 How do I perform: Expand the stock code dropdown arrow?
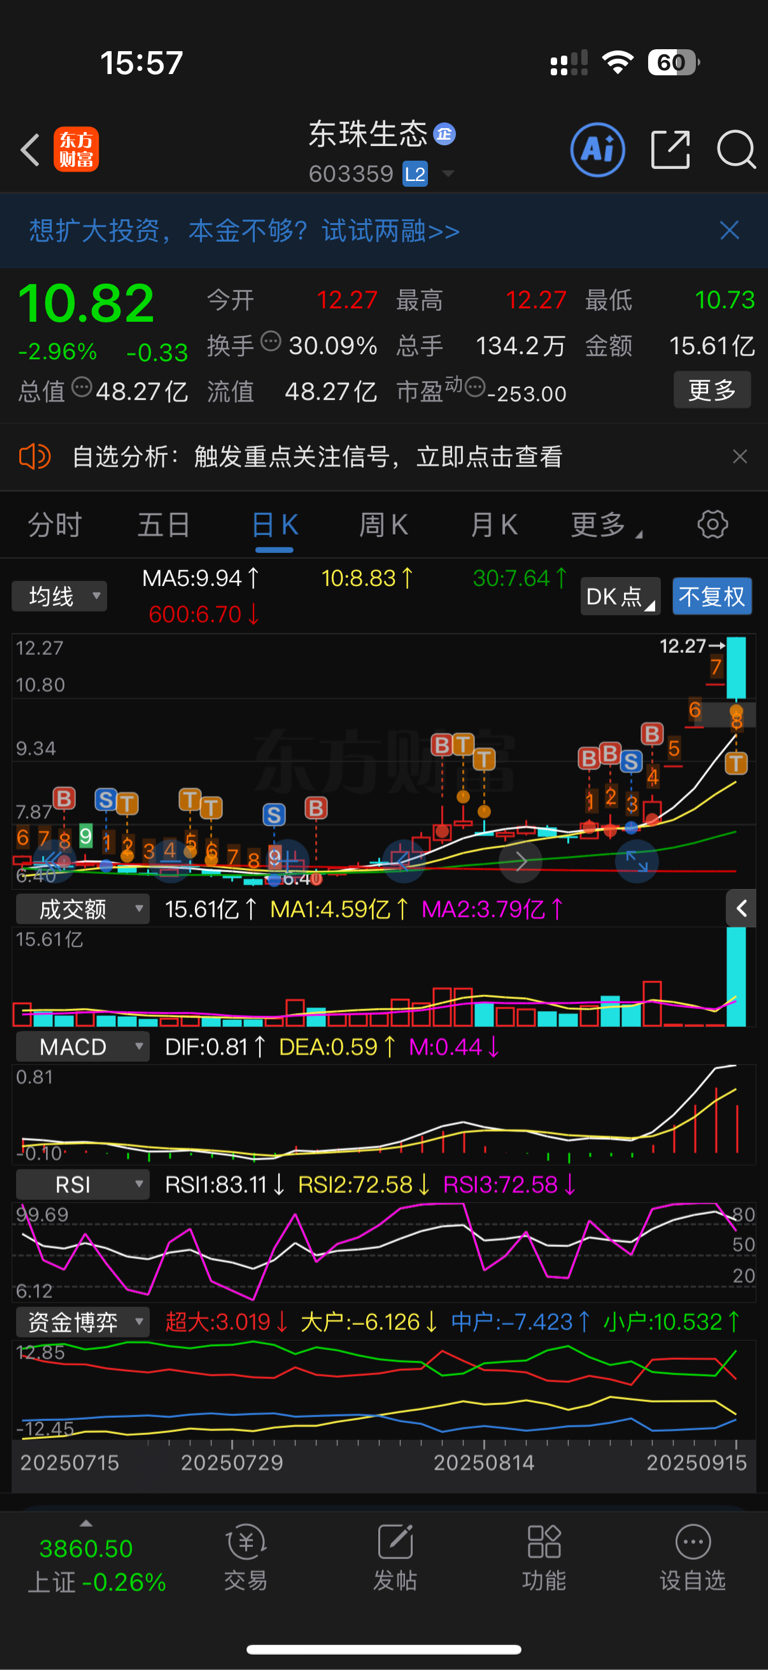click(x=448, y=174)
